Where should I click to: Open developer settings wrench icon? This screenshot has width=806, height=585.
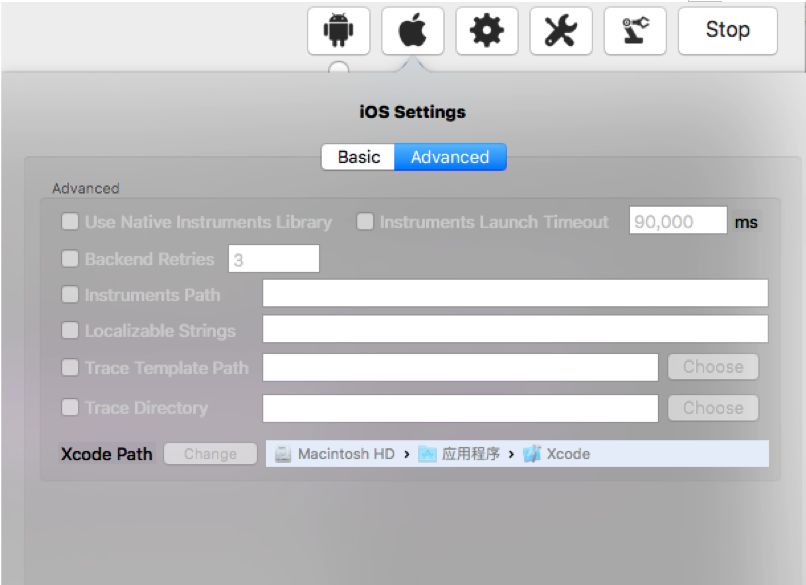pyautogui.click(x=561, y=31)
